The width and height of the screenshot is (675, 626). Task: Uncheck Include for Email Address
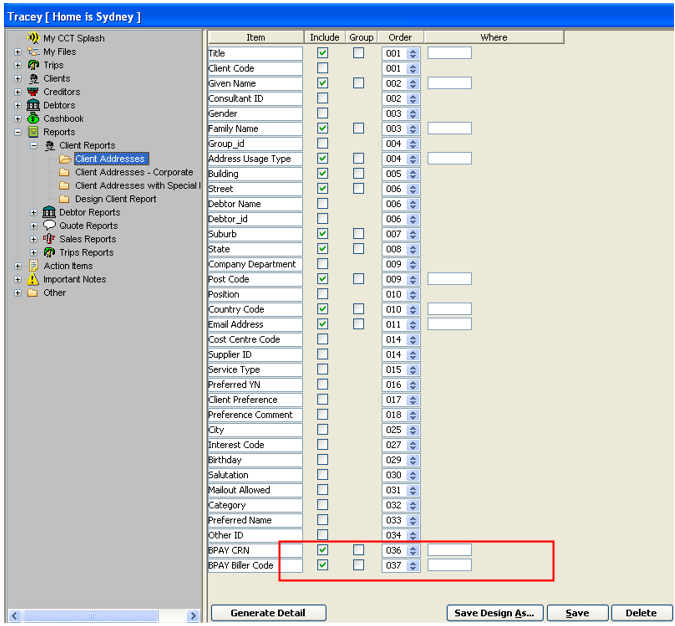point(322,324)
